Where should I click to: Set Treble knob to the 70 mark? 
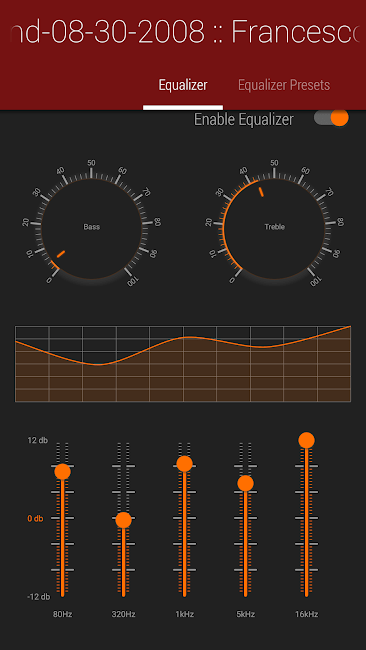322,196
